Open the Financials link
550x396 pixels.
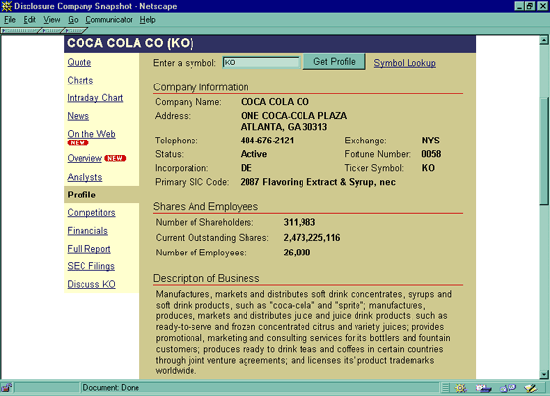(x=87, y=231)
